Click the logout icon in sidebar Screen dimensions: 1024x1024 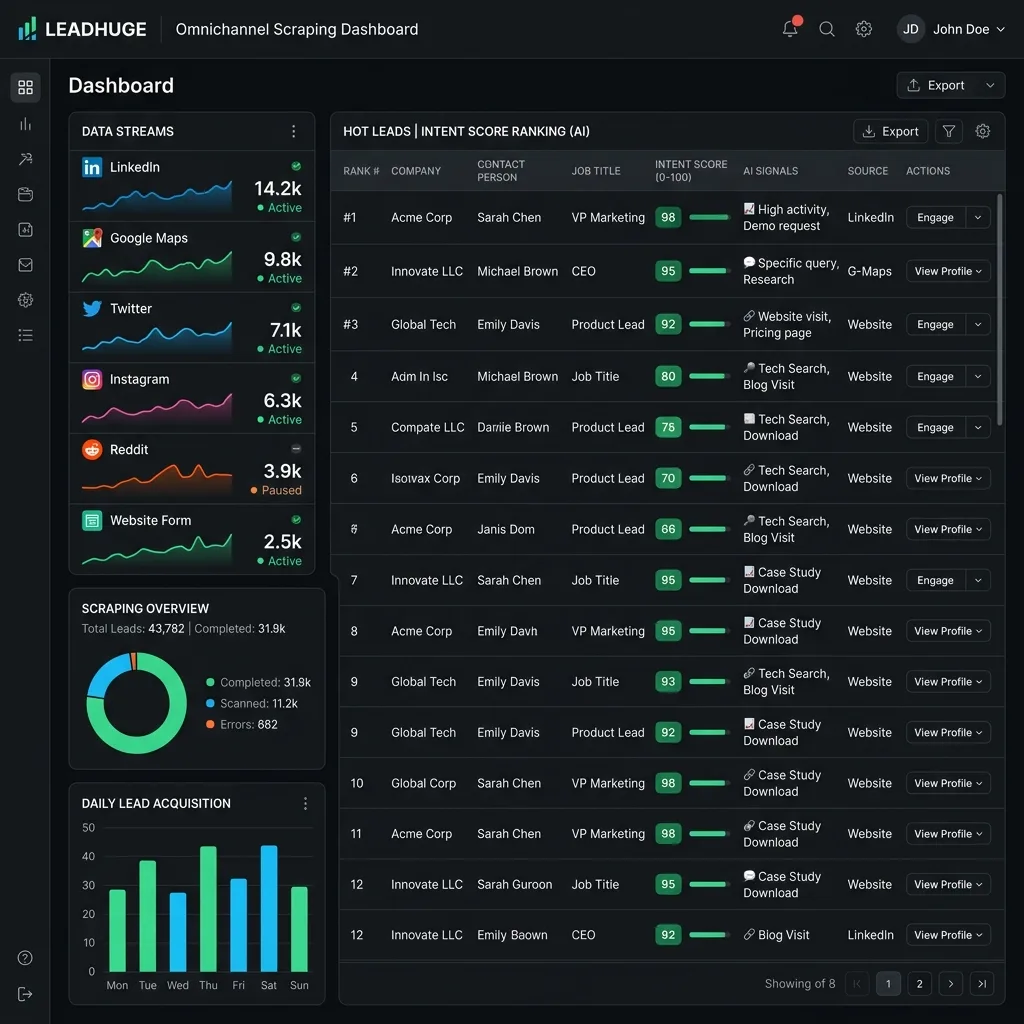pos(25,994)
